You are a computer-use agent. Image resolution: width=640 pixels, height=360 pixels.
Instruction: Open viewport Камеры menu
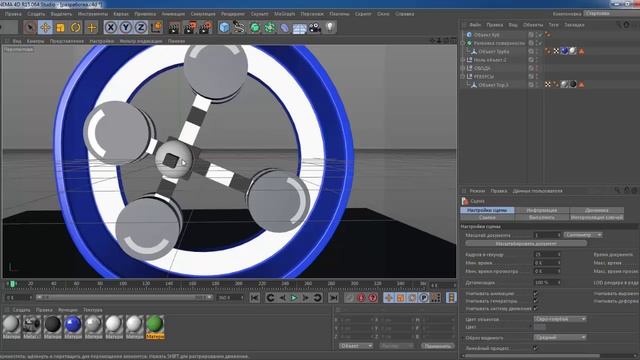[35, 41]
